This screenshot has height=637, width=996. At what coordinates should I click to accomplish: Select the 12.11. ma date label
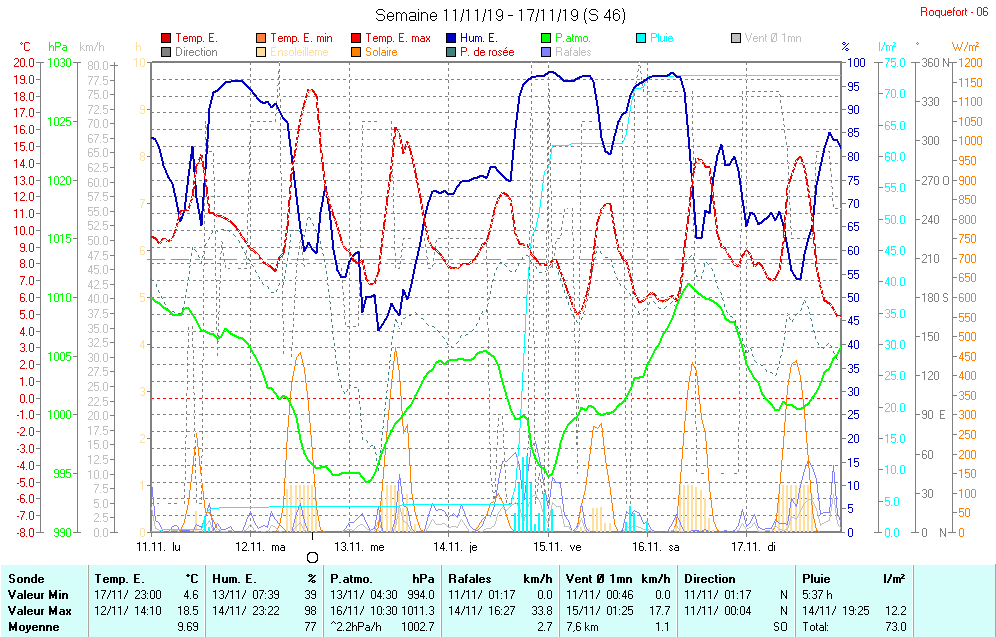pyautogui.click(x=260, y=547)
